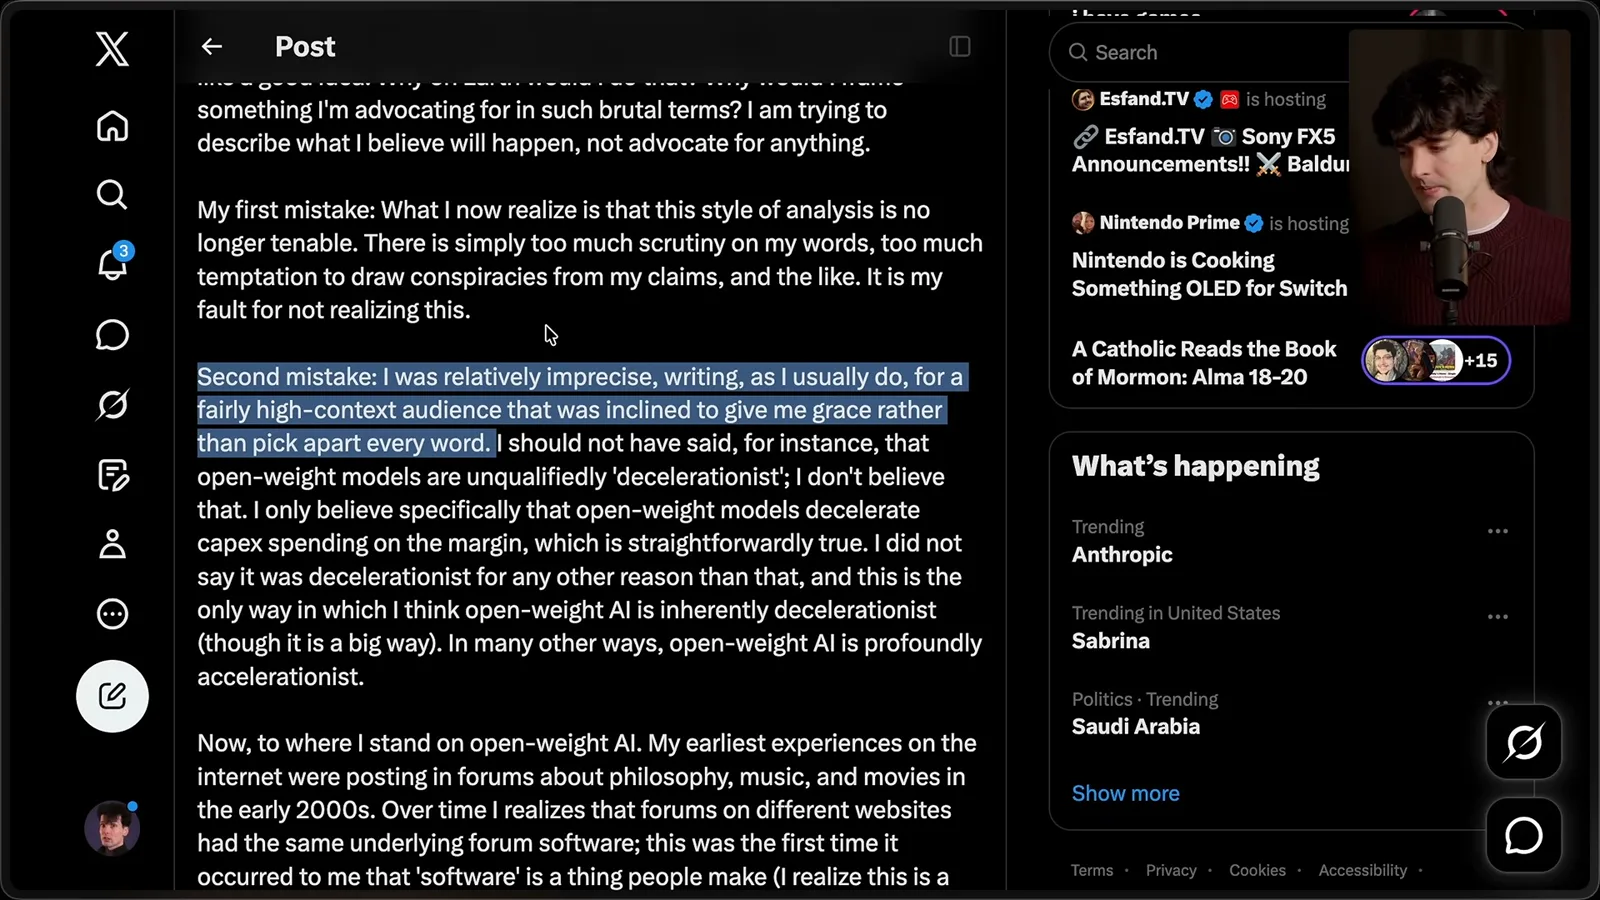Open the Privacy footer link

(x=1171, y=870)
